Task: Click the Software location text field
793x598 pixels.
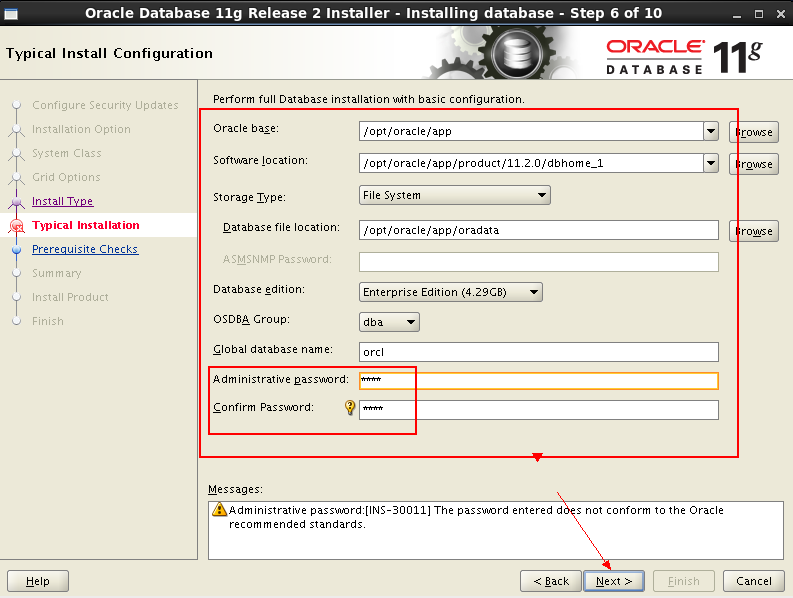Action: (x=531, y=163)
